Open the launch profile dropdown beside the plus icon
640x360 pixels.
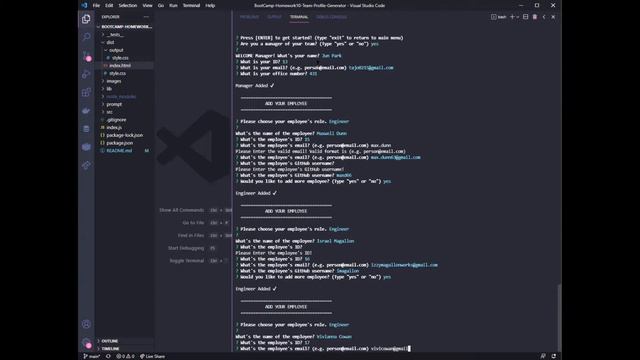click(x=518, y=17)
